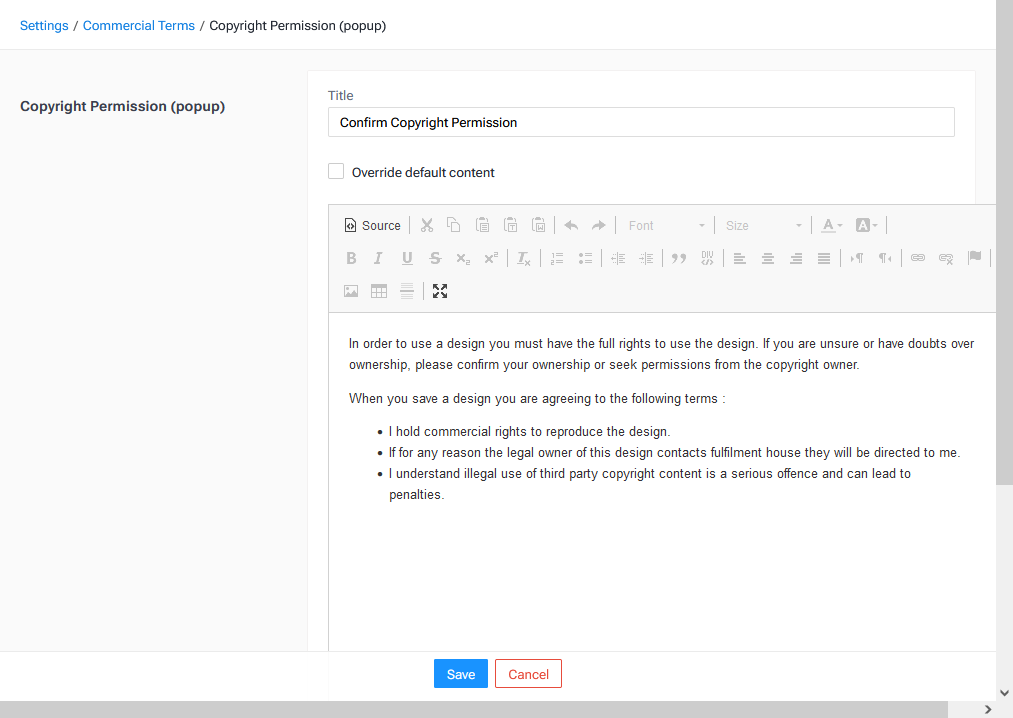Click the Undo arrow icon
The width and height of the screenshot is (1013, 718).
[x=571, y=226]
